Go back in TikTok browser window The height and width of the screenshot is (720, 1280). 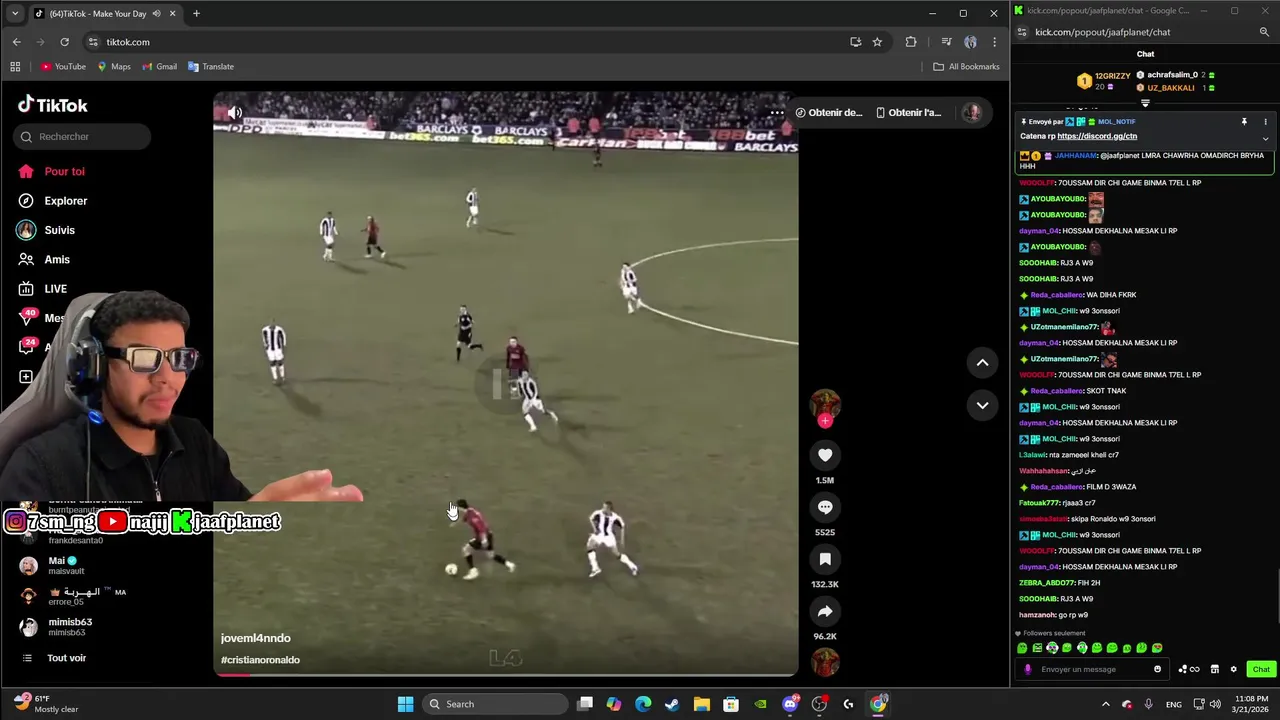16,42
